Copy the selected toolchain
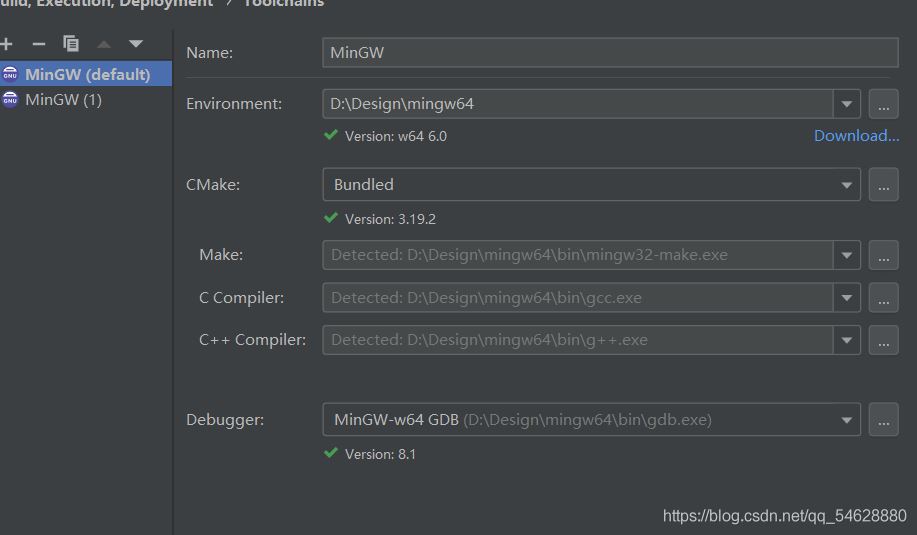Screen dimensions: 917x535 71,44
